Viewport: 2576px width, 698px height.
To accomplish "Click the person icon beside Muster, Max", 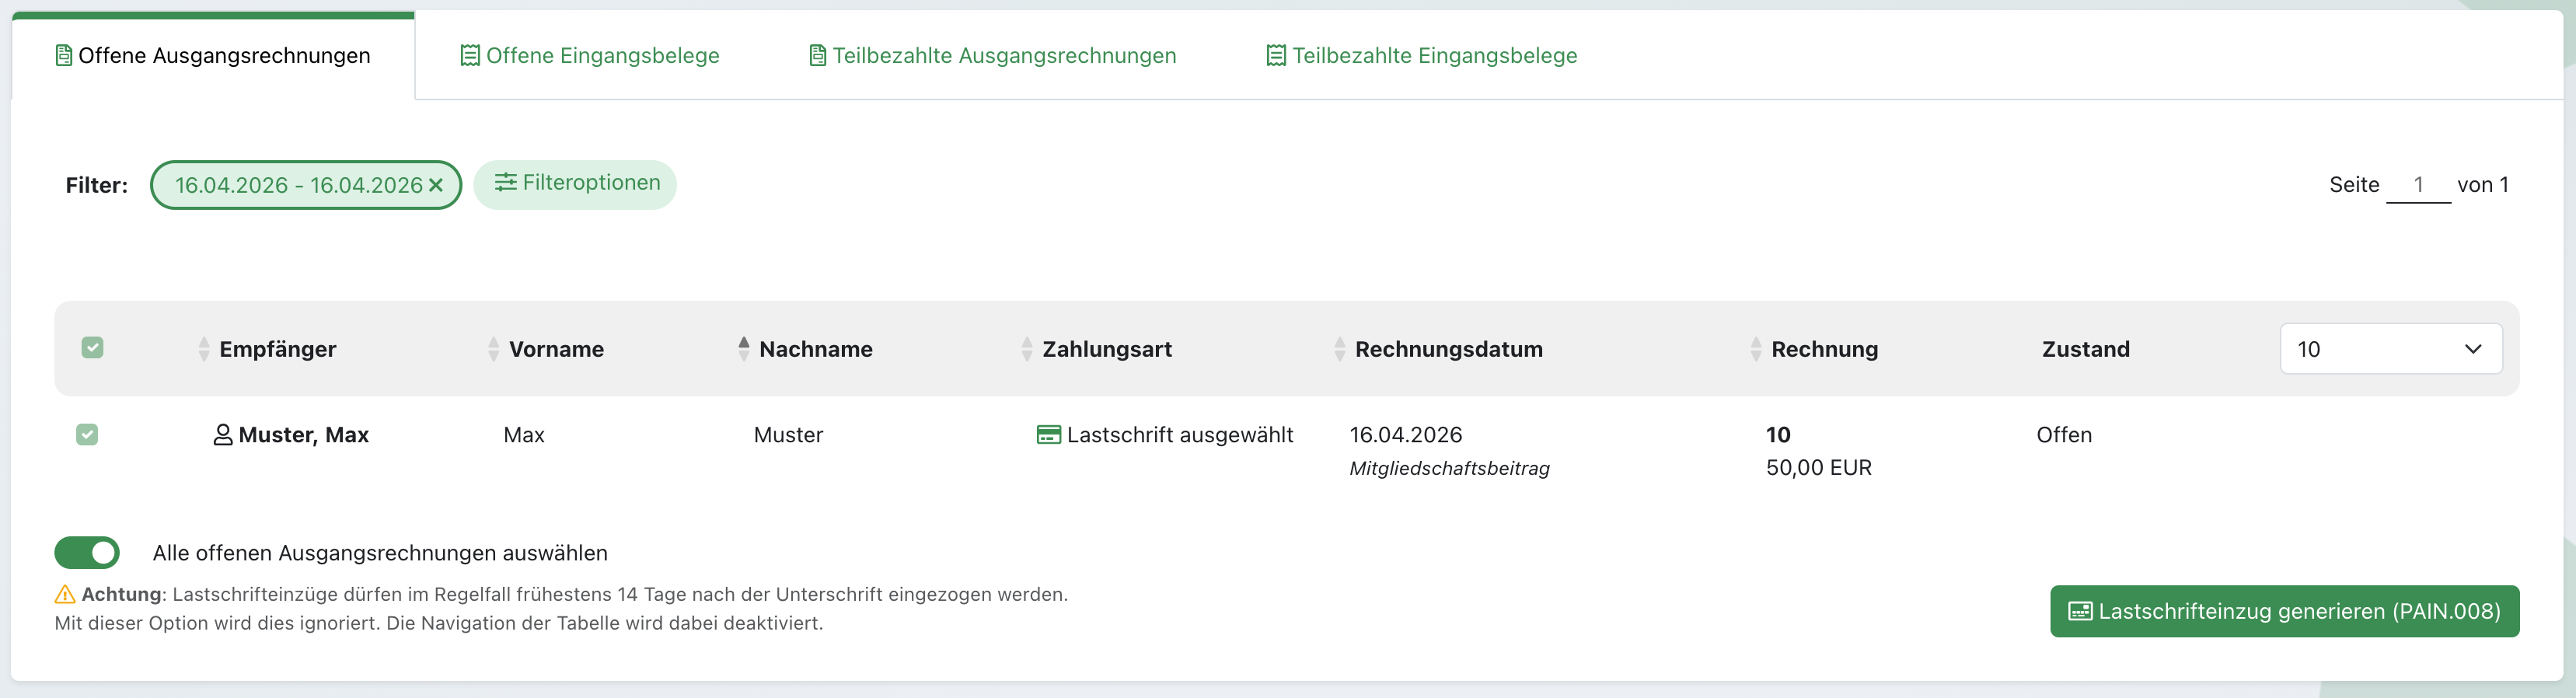I will [223, 435].
